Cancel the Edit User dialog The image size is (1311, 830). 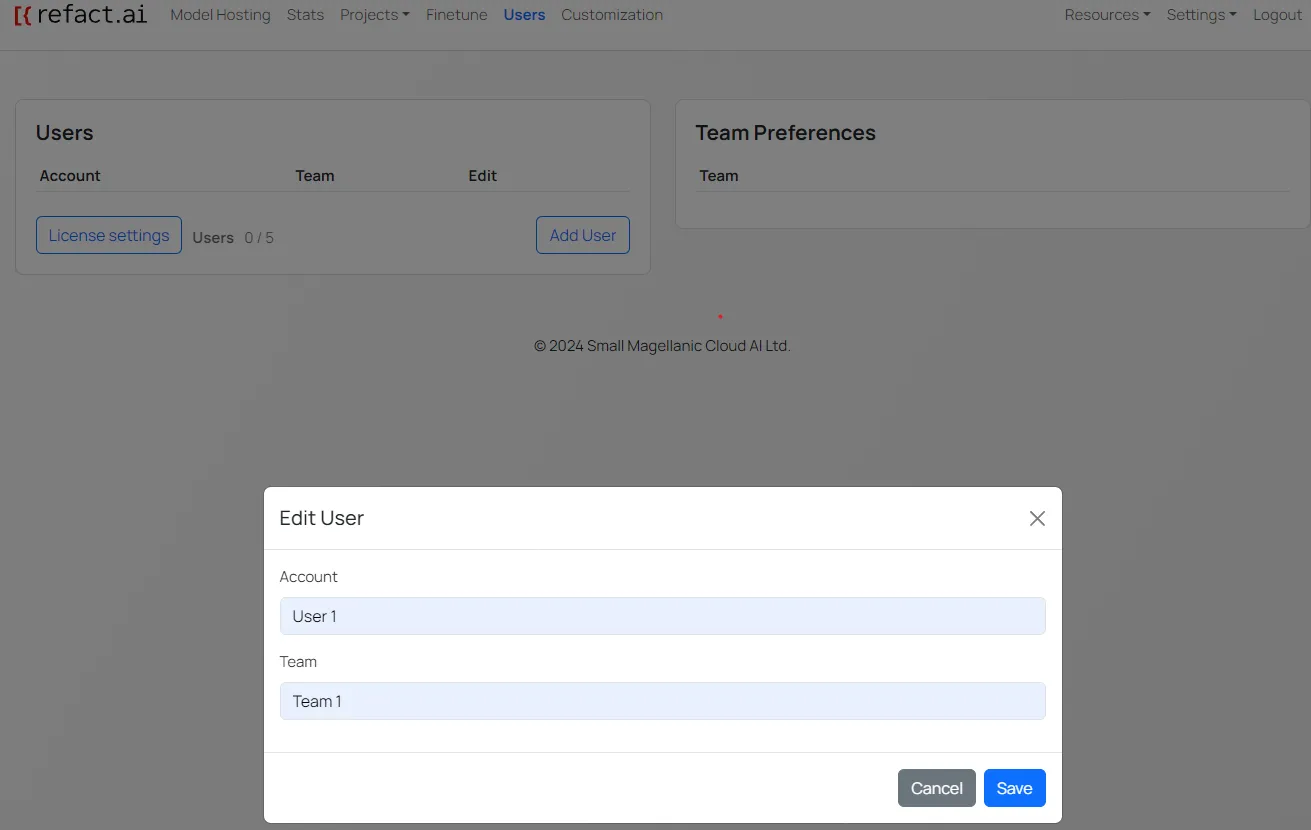(x=937, y=788)
